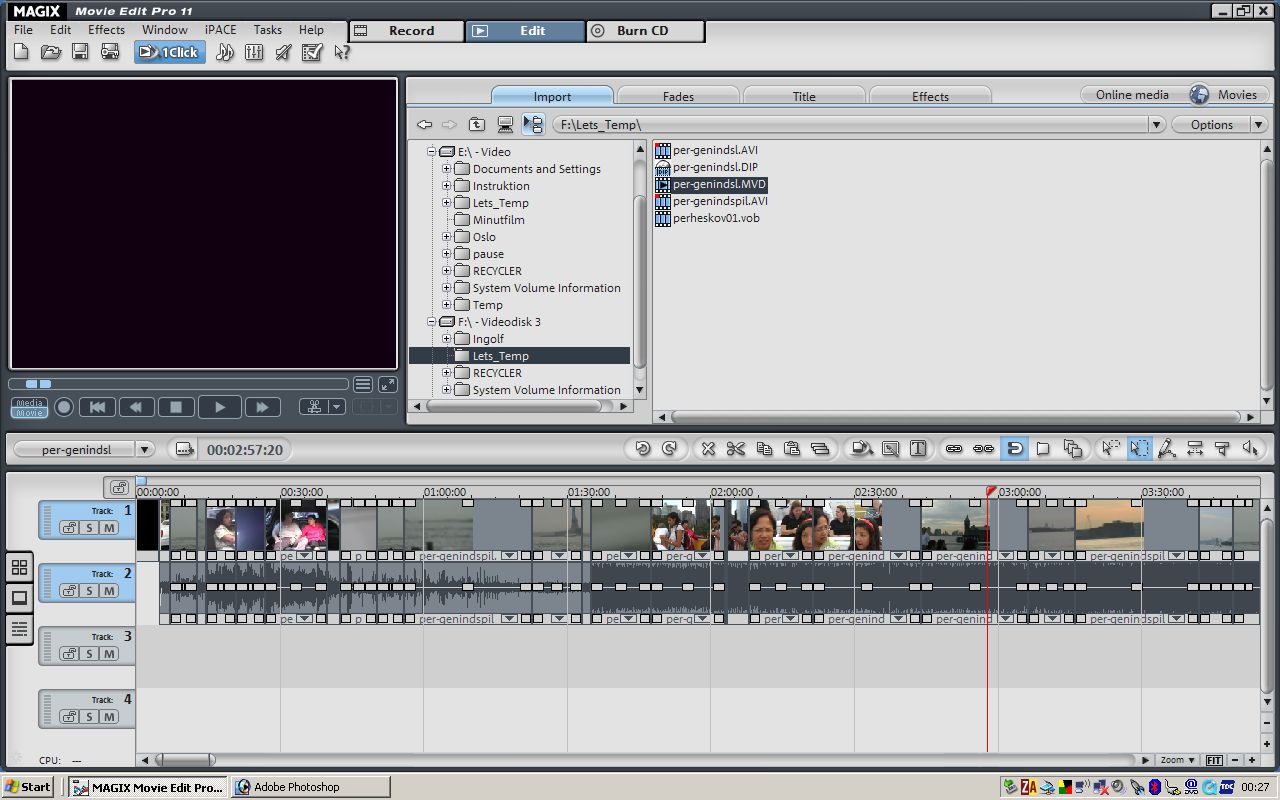Redo action in timeline toolbar
The width and height of the screenshot is (1280, 800).
(670, 449)
